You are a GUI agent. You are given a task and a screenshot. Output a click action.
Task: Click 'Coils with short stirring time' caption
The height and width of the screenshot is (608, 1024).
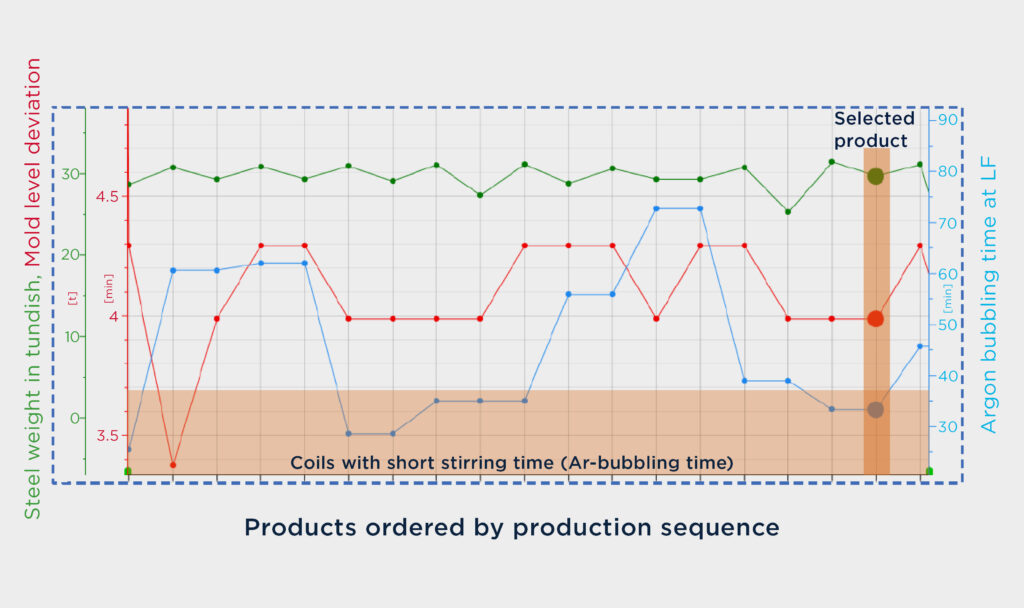(x=511, y=462)
